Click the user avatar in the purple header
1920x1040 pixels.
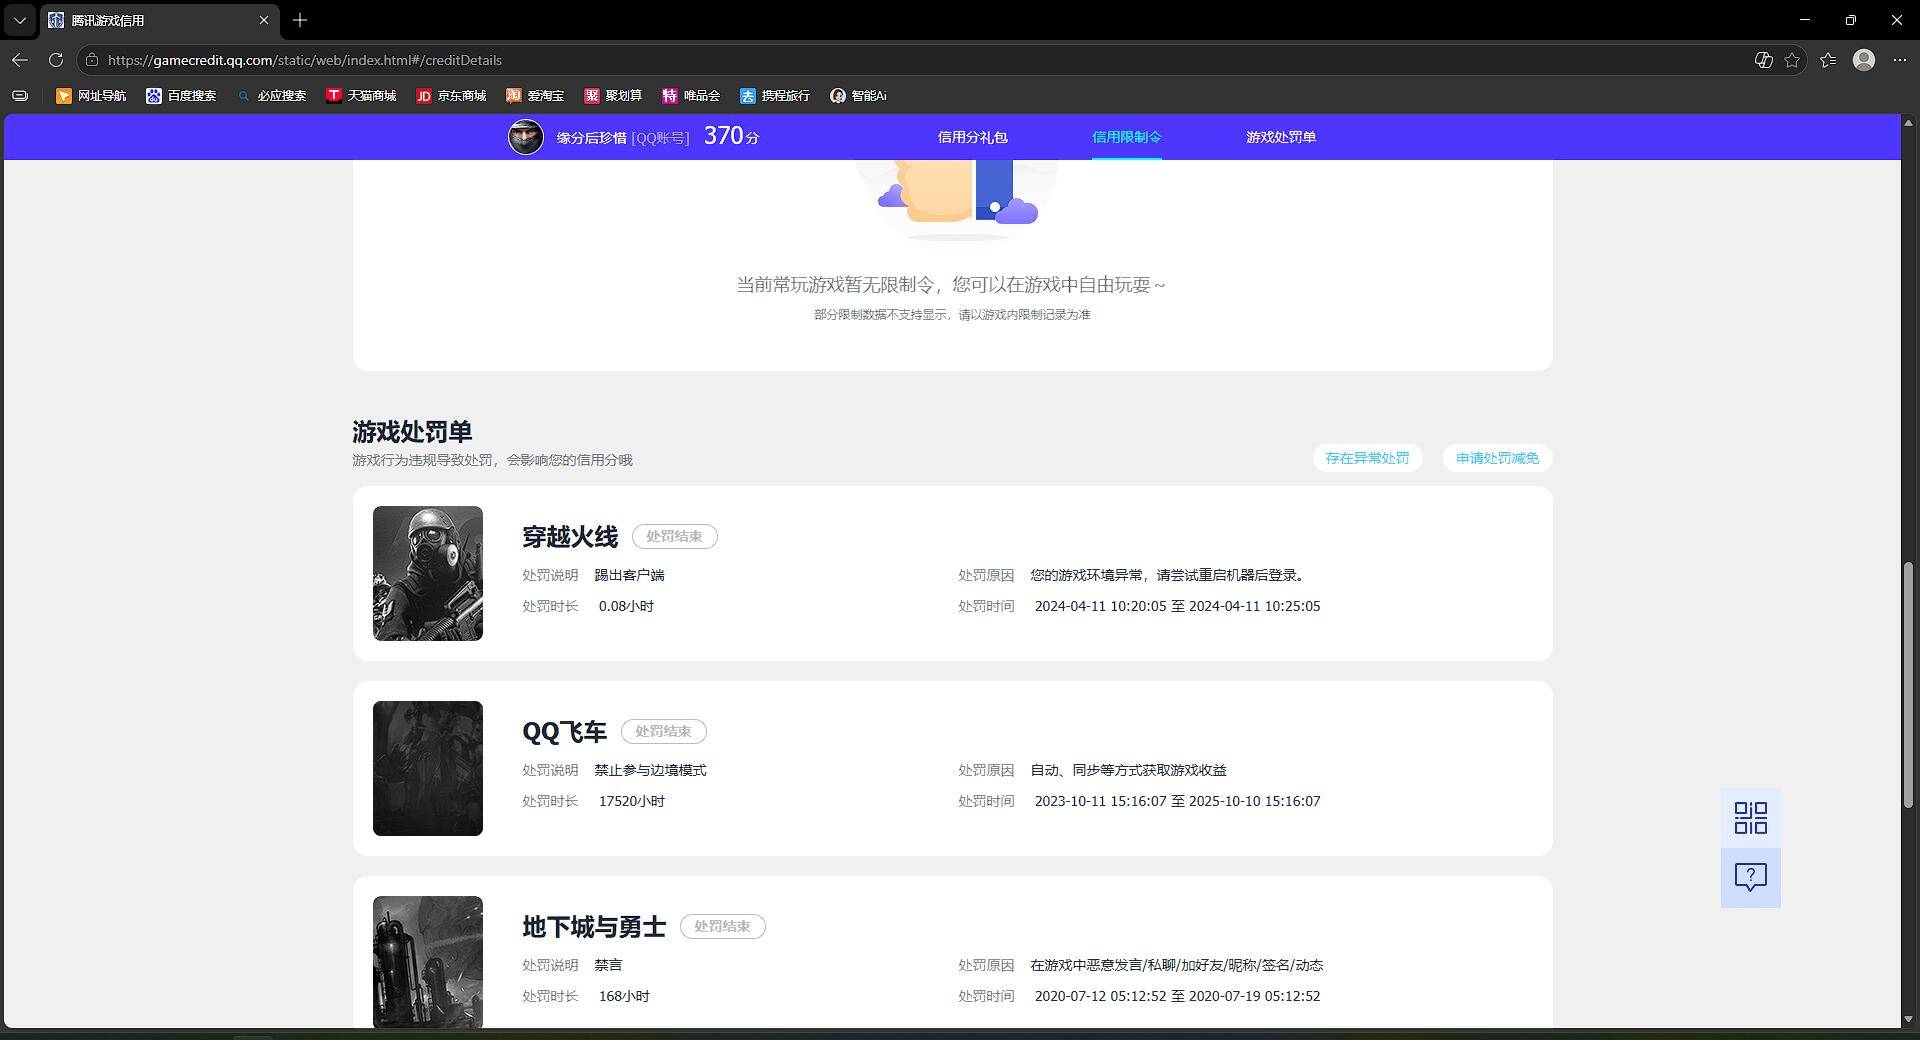(526, 137)
